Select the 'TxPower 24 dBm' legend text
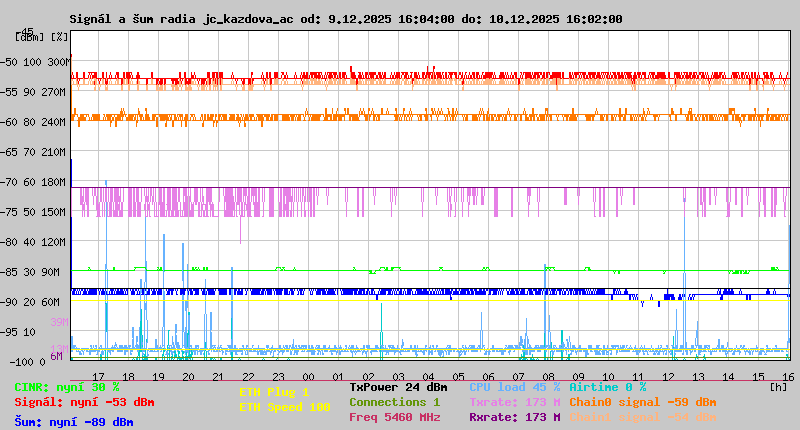This screenshot has height=430, width=800. [x=398, y=387]
